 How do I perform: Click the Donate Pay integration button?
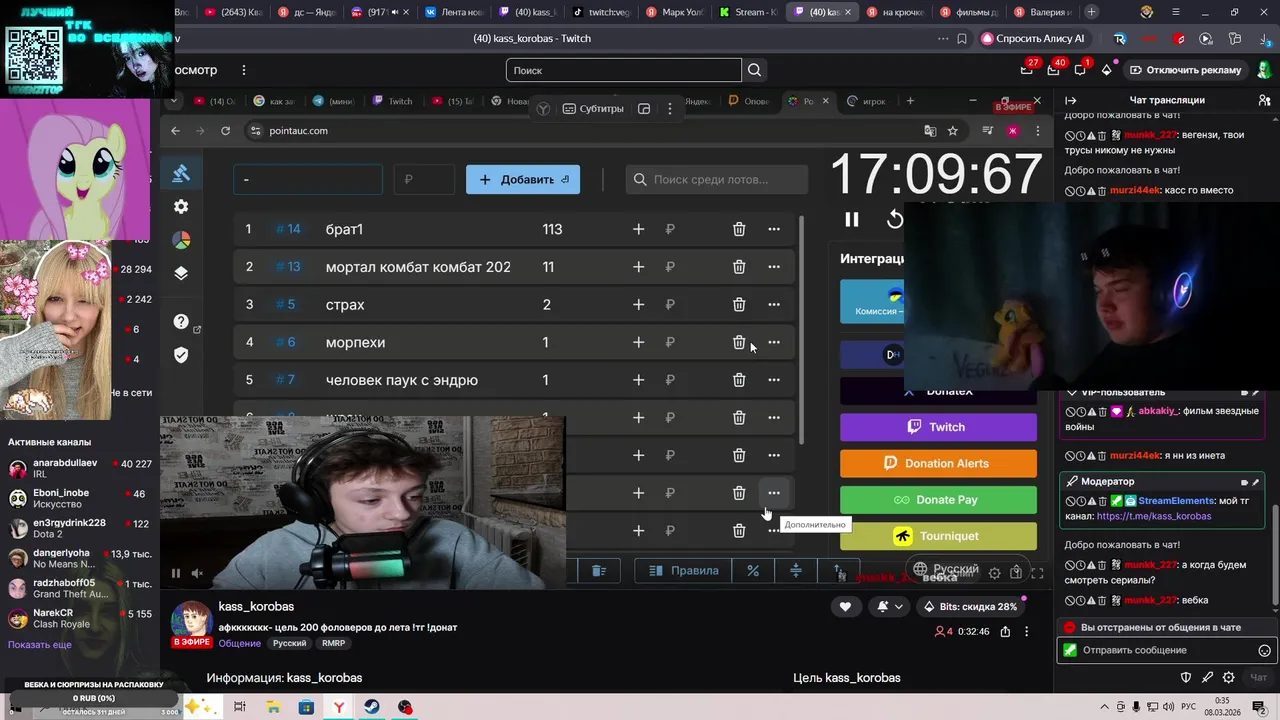tap(938, 500)
